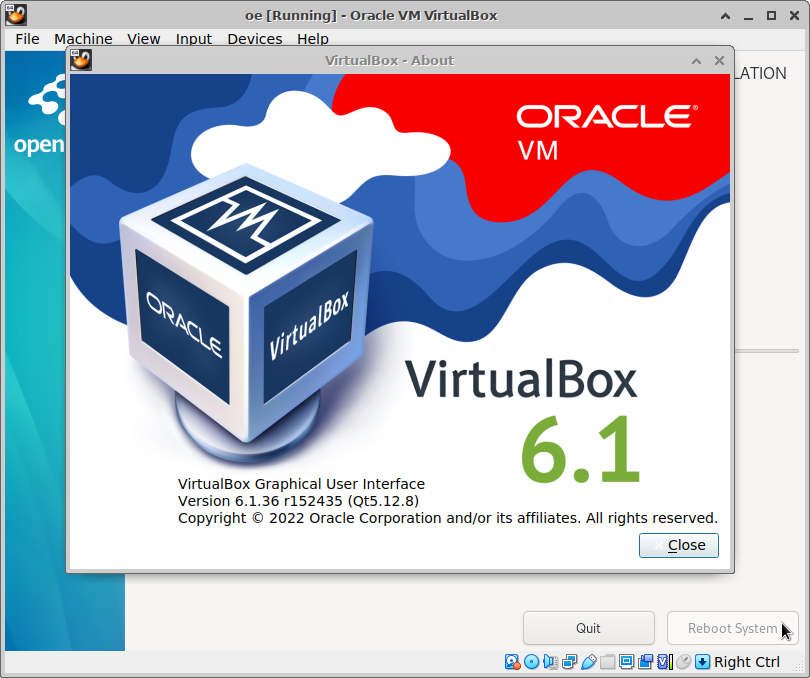Open the shared folders status icon
810x678 pixels.
608,662
